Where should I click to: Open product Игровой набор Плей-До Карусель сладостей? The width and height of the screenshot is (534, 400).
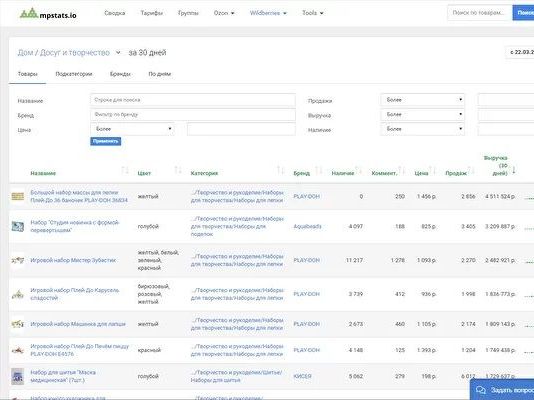(x=75, y=294)
